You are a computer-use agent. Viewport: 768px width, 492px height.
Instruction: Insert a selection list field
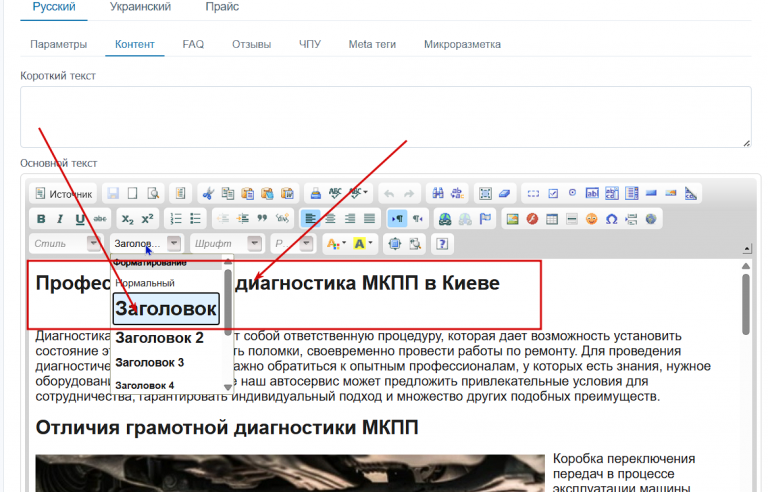click(631, 194)
